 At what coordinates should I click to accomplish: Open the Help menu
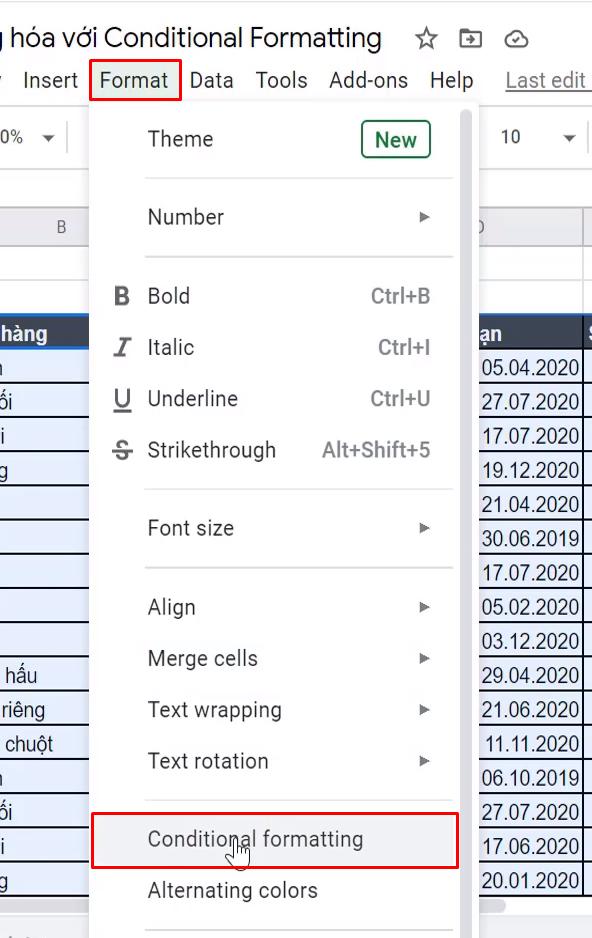452,80
